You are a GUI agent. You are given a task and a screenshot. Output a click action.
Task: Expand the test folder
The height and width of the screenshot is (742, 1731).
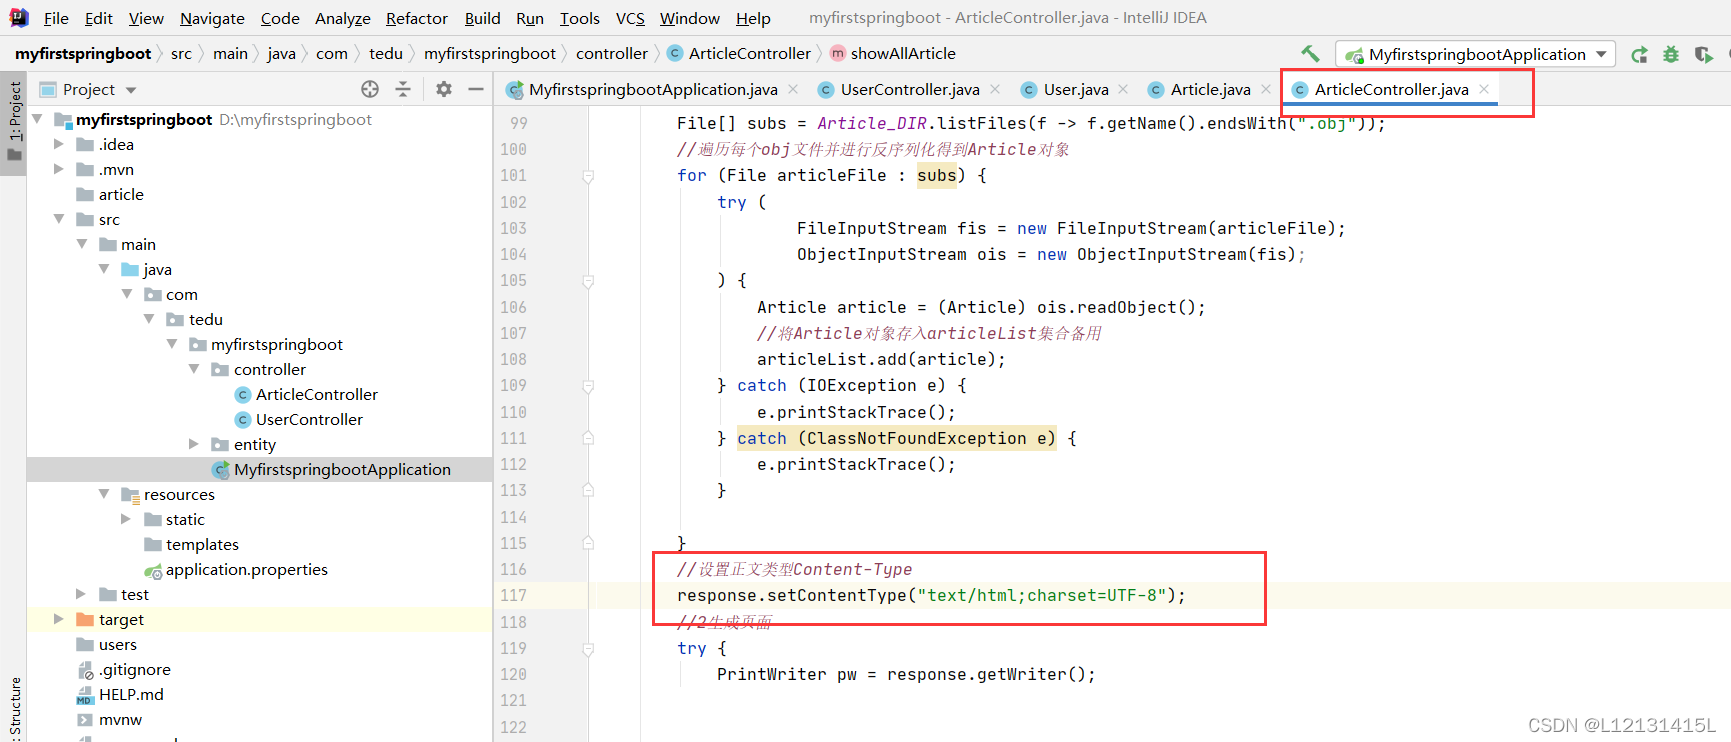click(x=81, y=594)
